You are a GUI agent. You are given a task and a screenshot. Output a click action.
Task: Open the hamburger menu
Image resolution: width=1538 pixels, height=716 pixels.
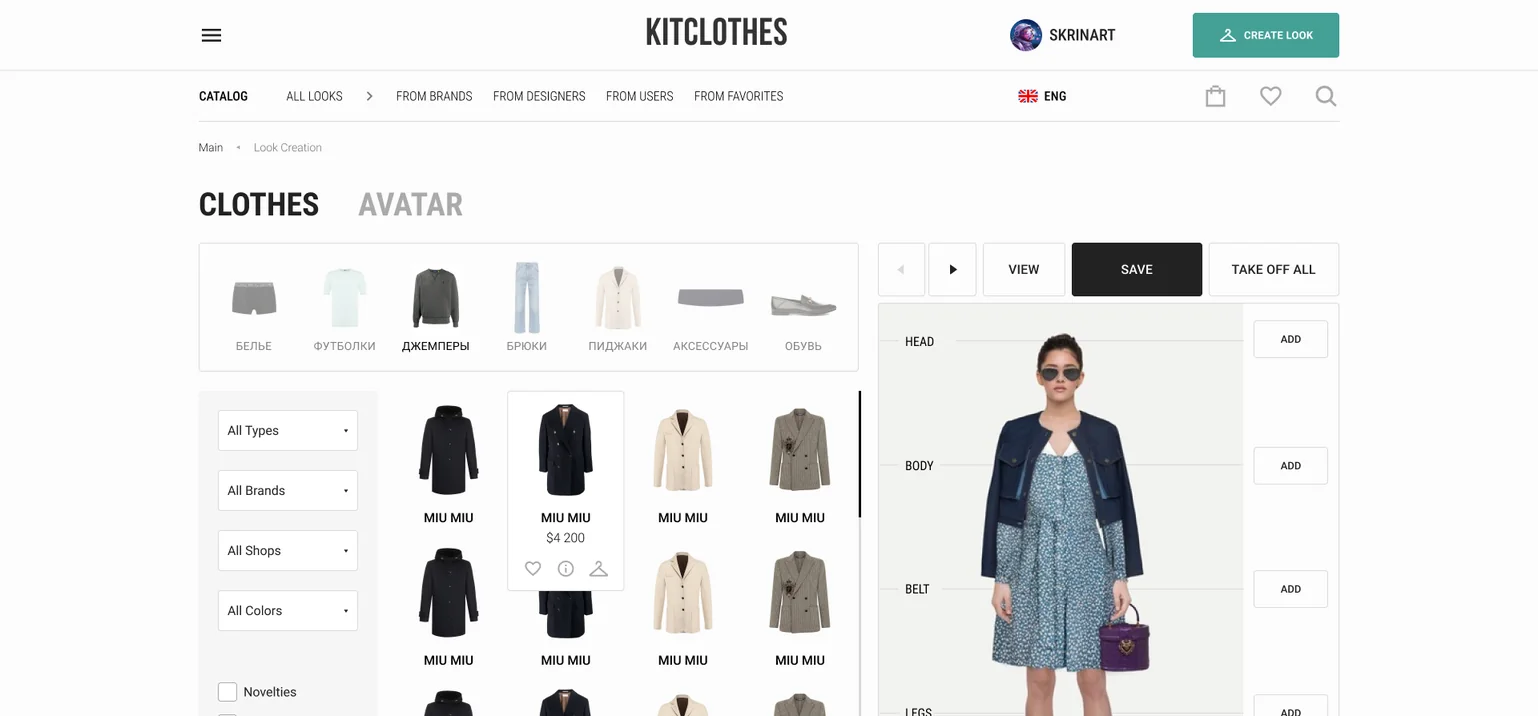coord(211,35)
